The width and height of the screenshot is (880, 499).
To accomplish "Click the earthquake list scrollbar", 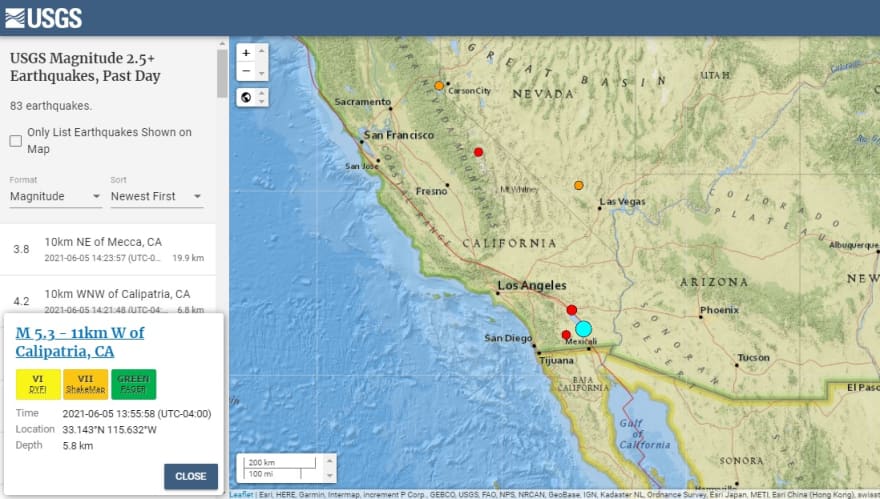I will tap(222, 75).
